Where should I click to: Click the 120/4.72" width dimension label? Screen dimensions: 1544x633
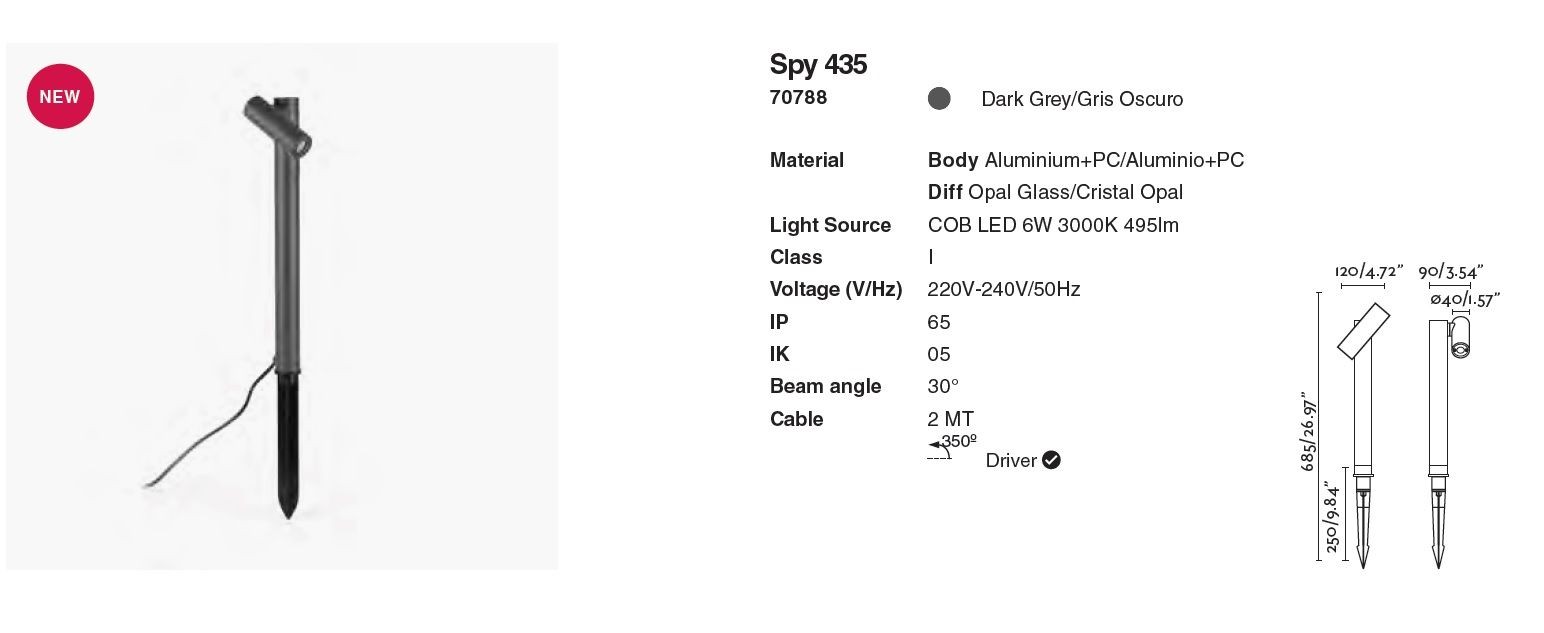click(x=1369, y=270)
